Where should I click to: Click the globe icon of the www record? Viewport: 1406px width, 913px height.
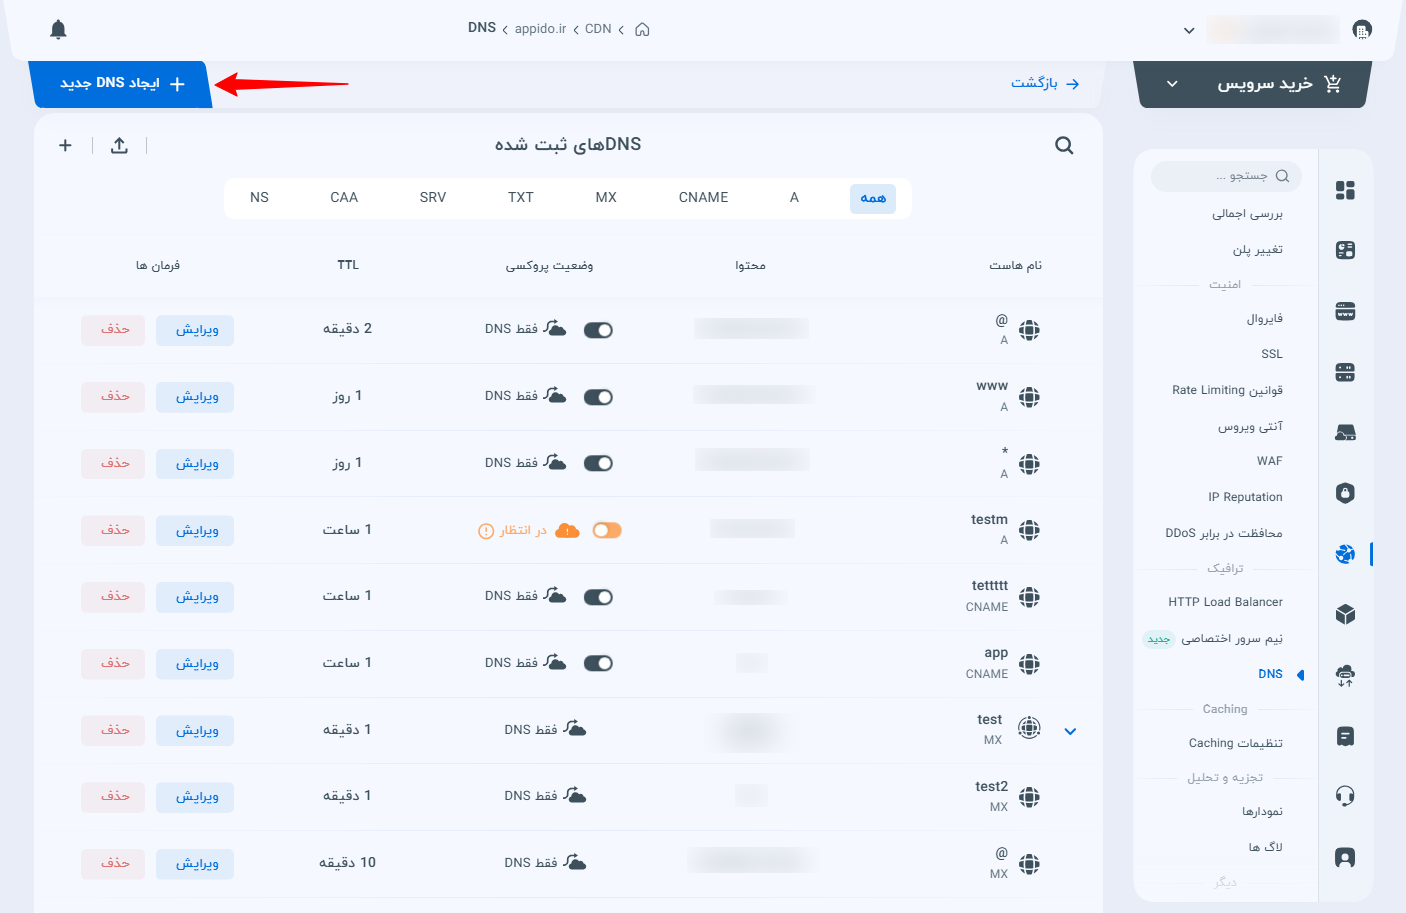point(1029,397)
